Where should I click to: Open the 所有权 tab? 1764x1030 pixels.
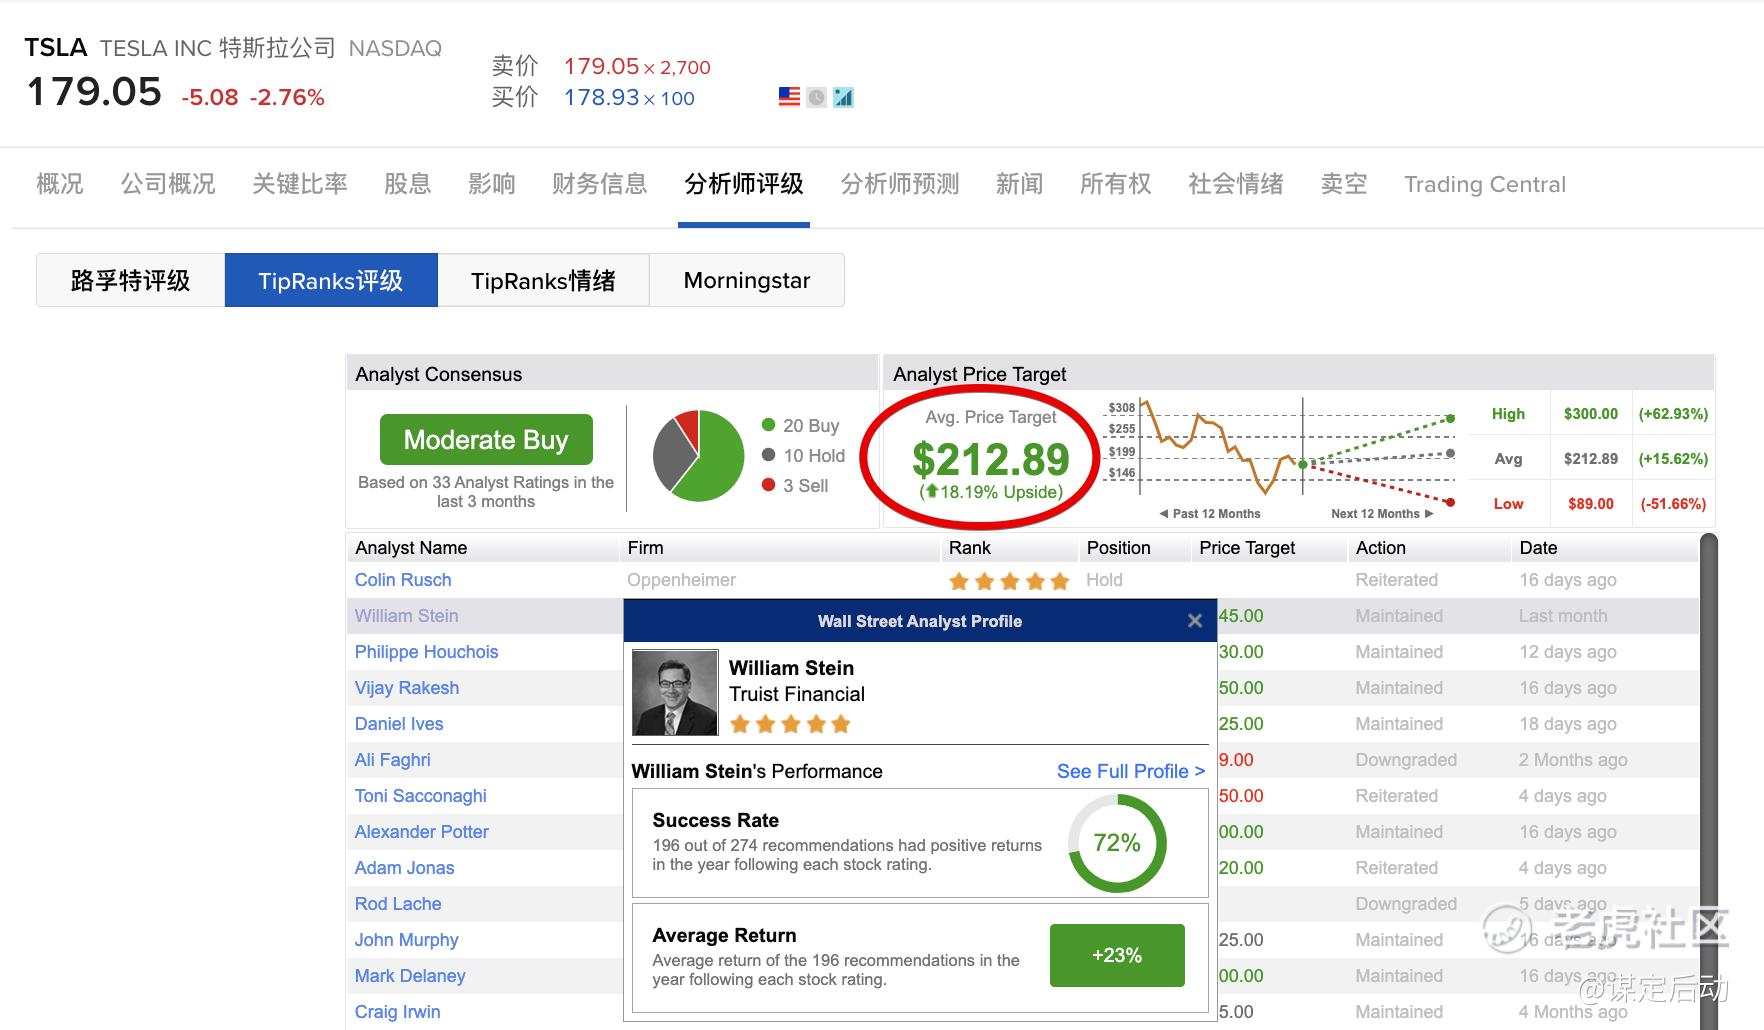pos(1116,184)
